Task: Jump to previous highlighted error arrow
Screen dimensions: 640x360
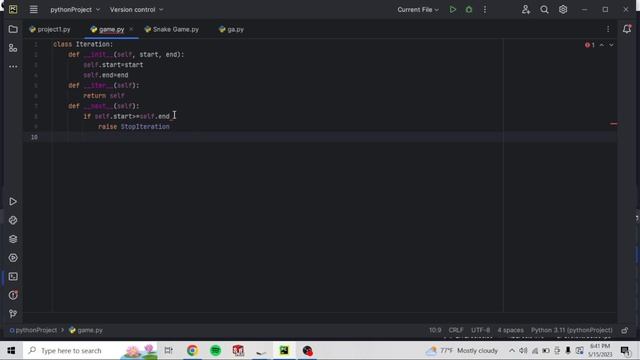Action: [x=602, y=45]
